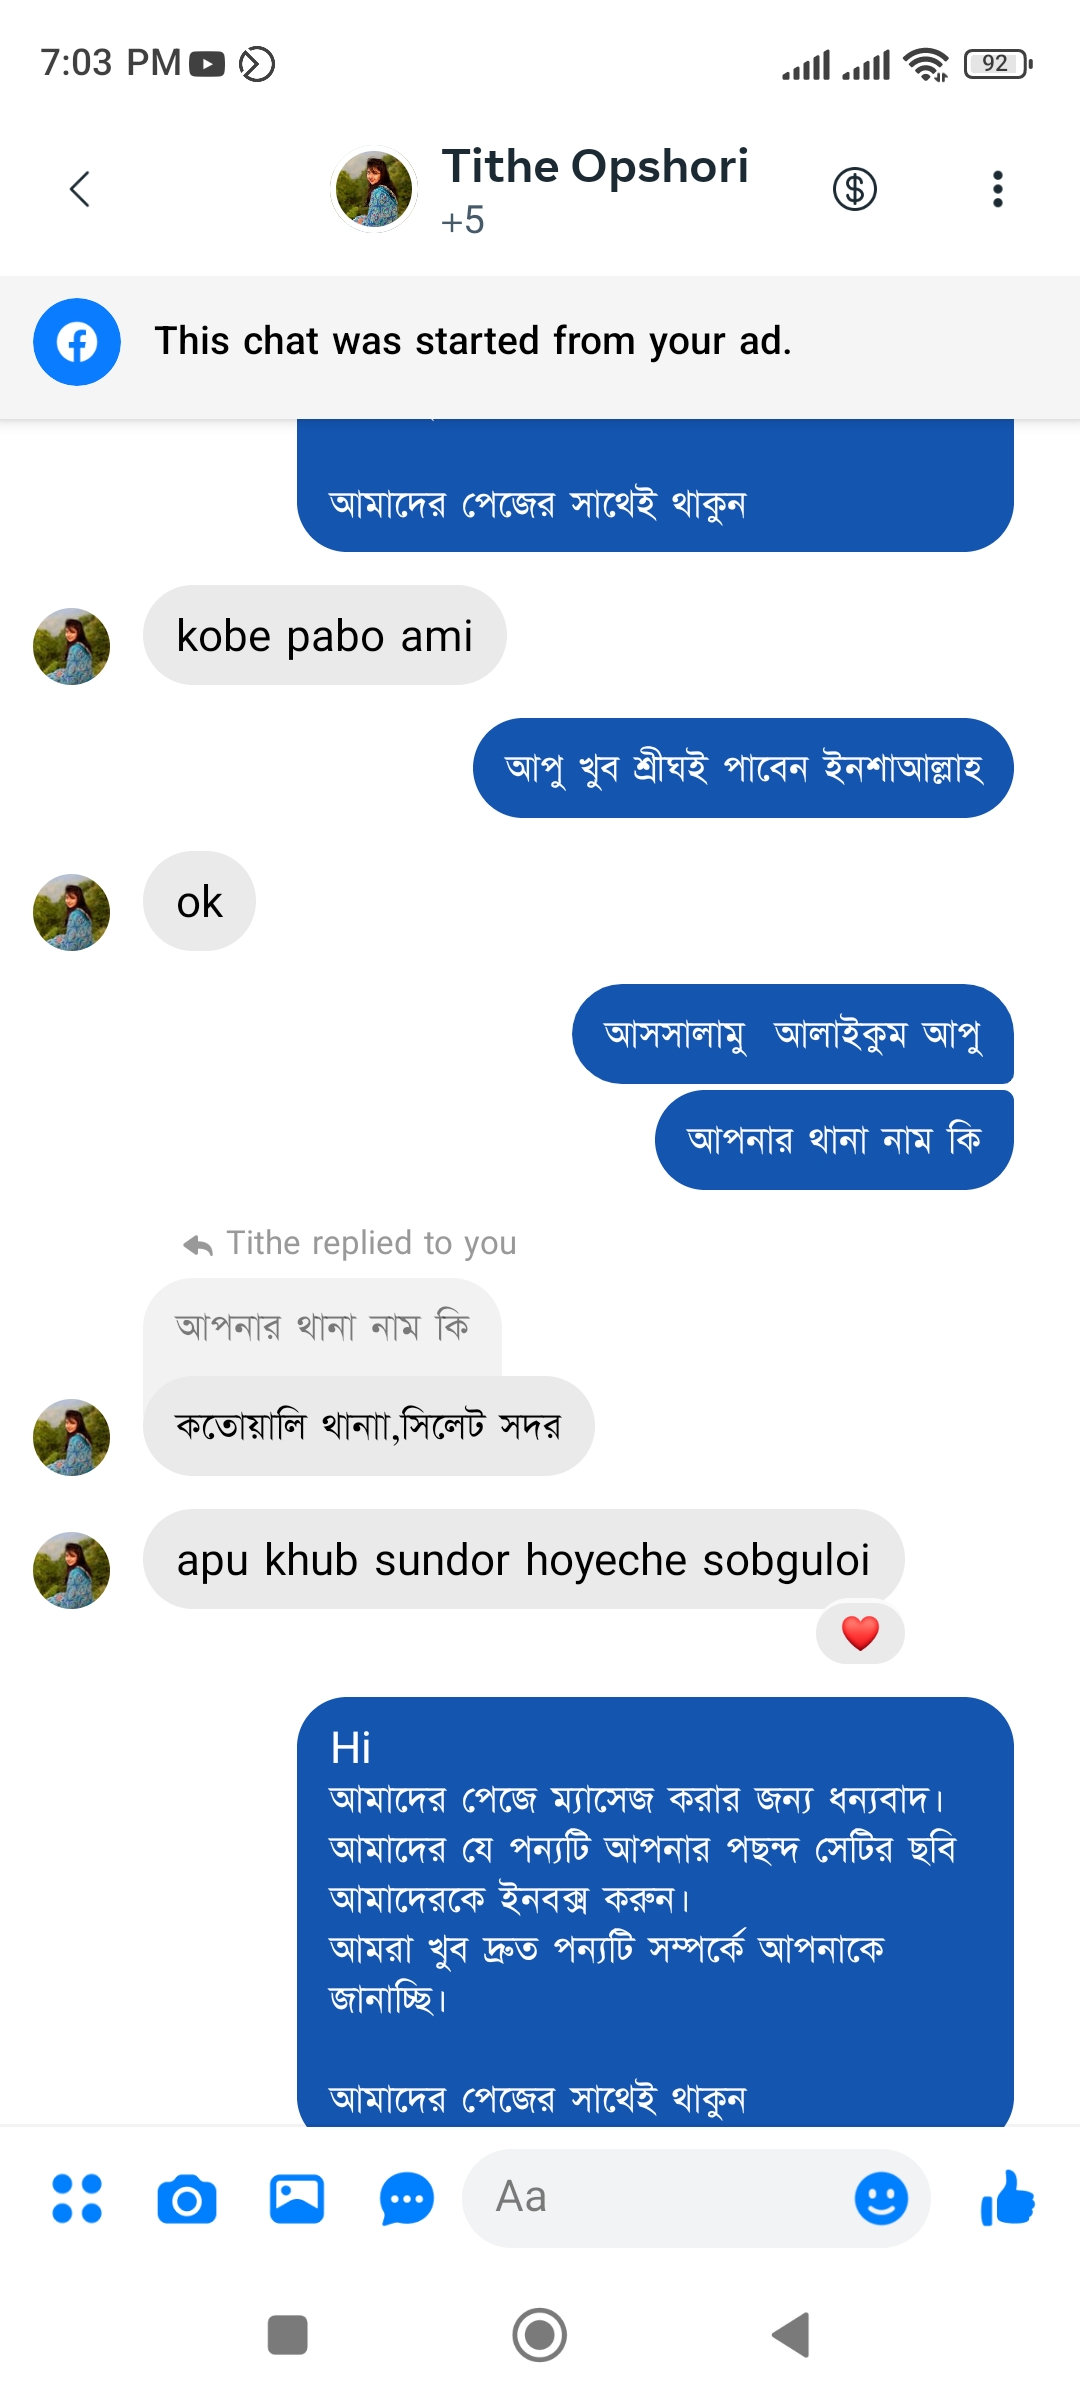Viewport: 1080px width, 2400px height.
Task: Open Tithe Opshori's profile picture in the header
Action: (374, 189)
